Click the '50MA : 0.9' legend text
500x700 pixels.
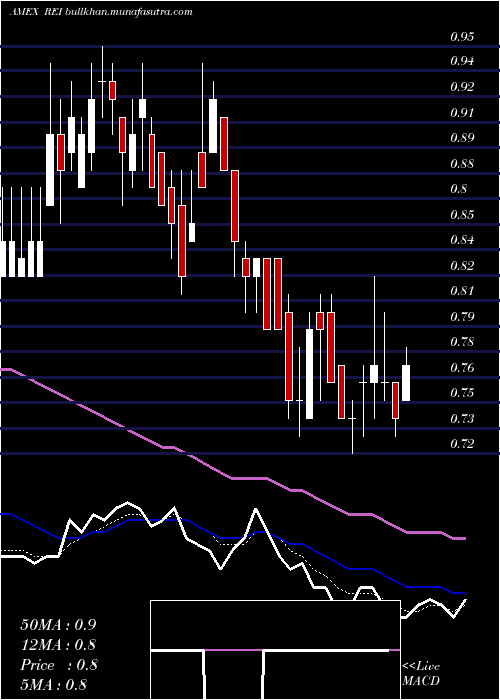(58, 625)
